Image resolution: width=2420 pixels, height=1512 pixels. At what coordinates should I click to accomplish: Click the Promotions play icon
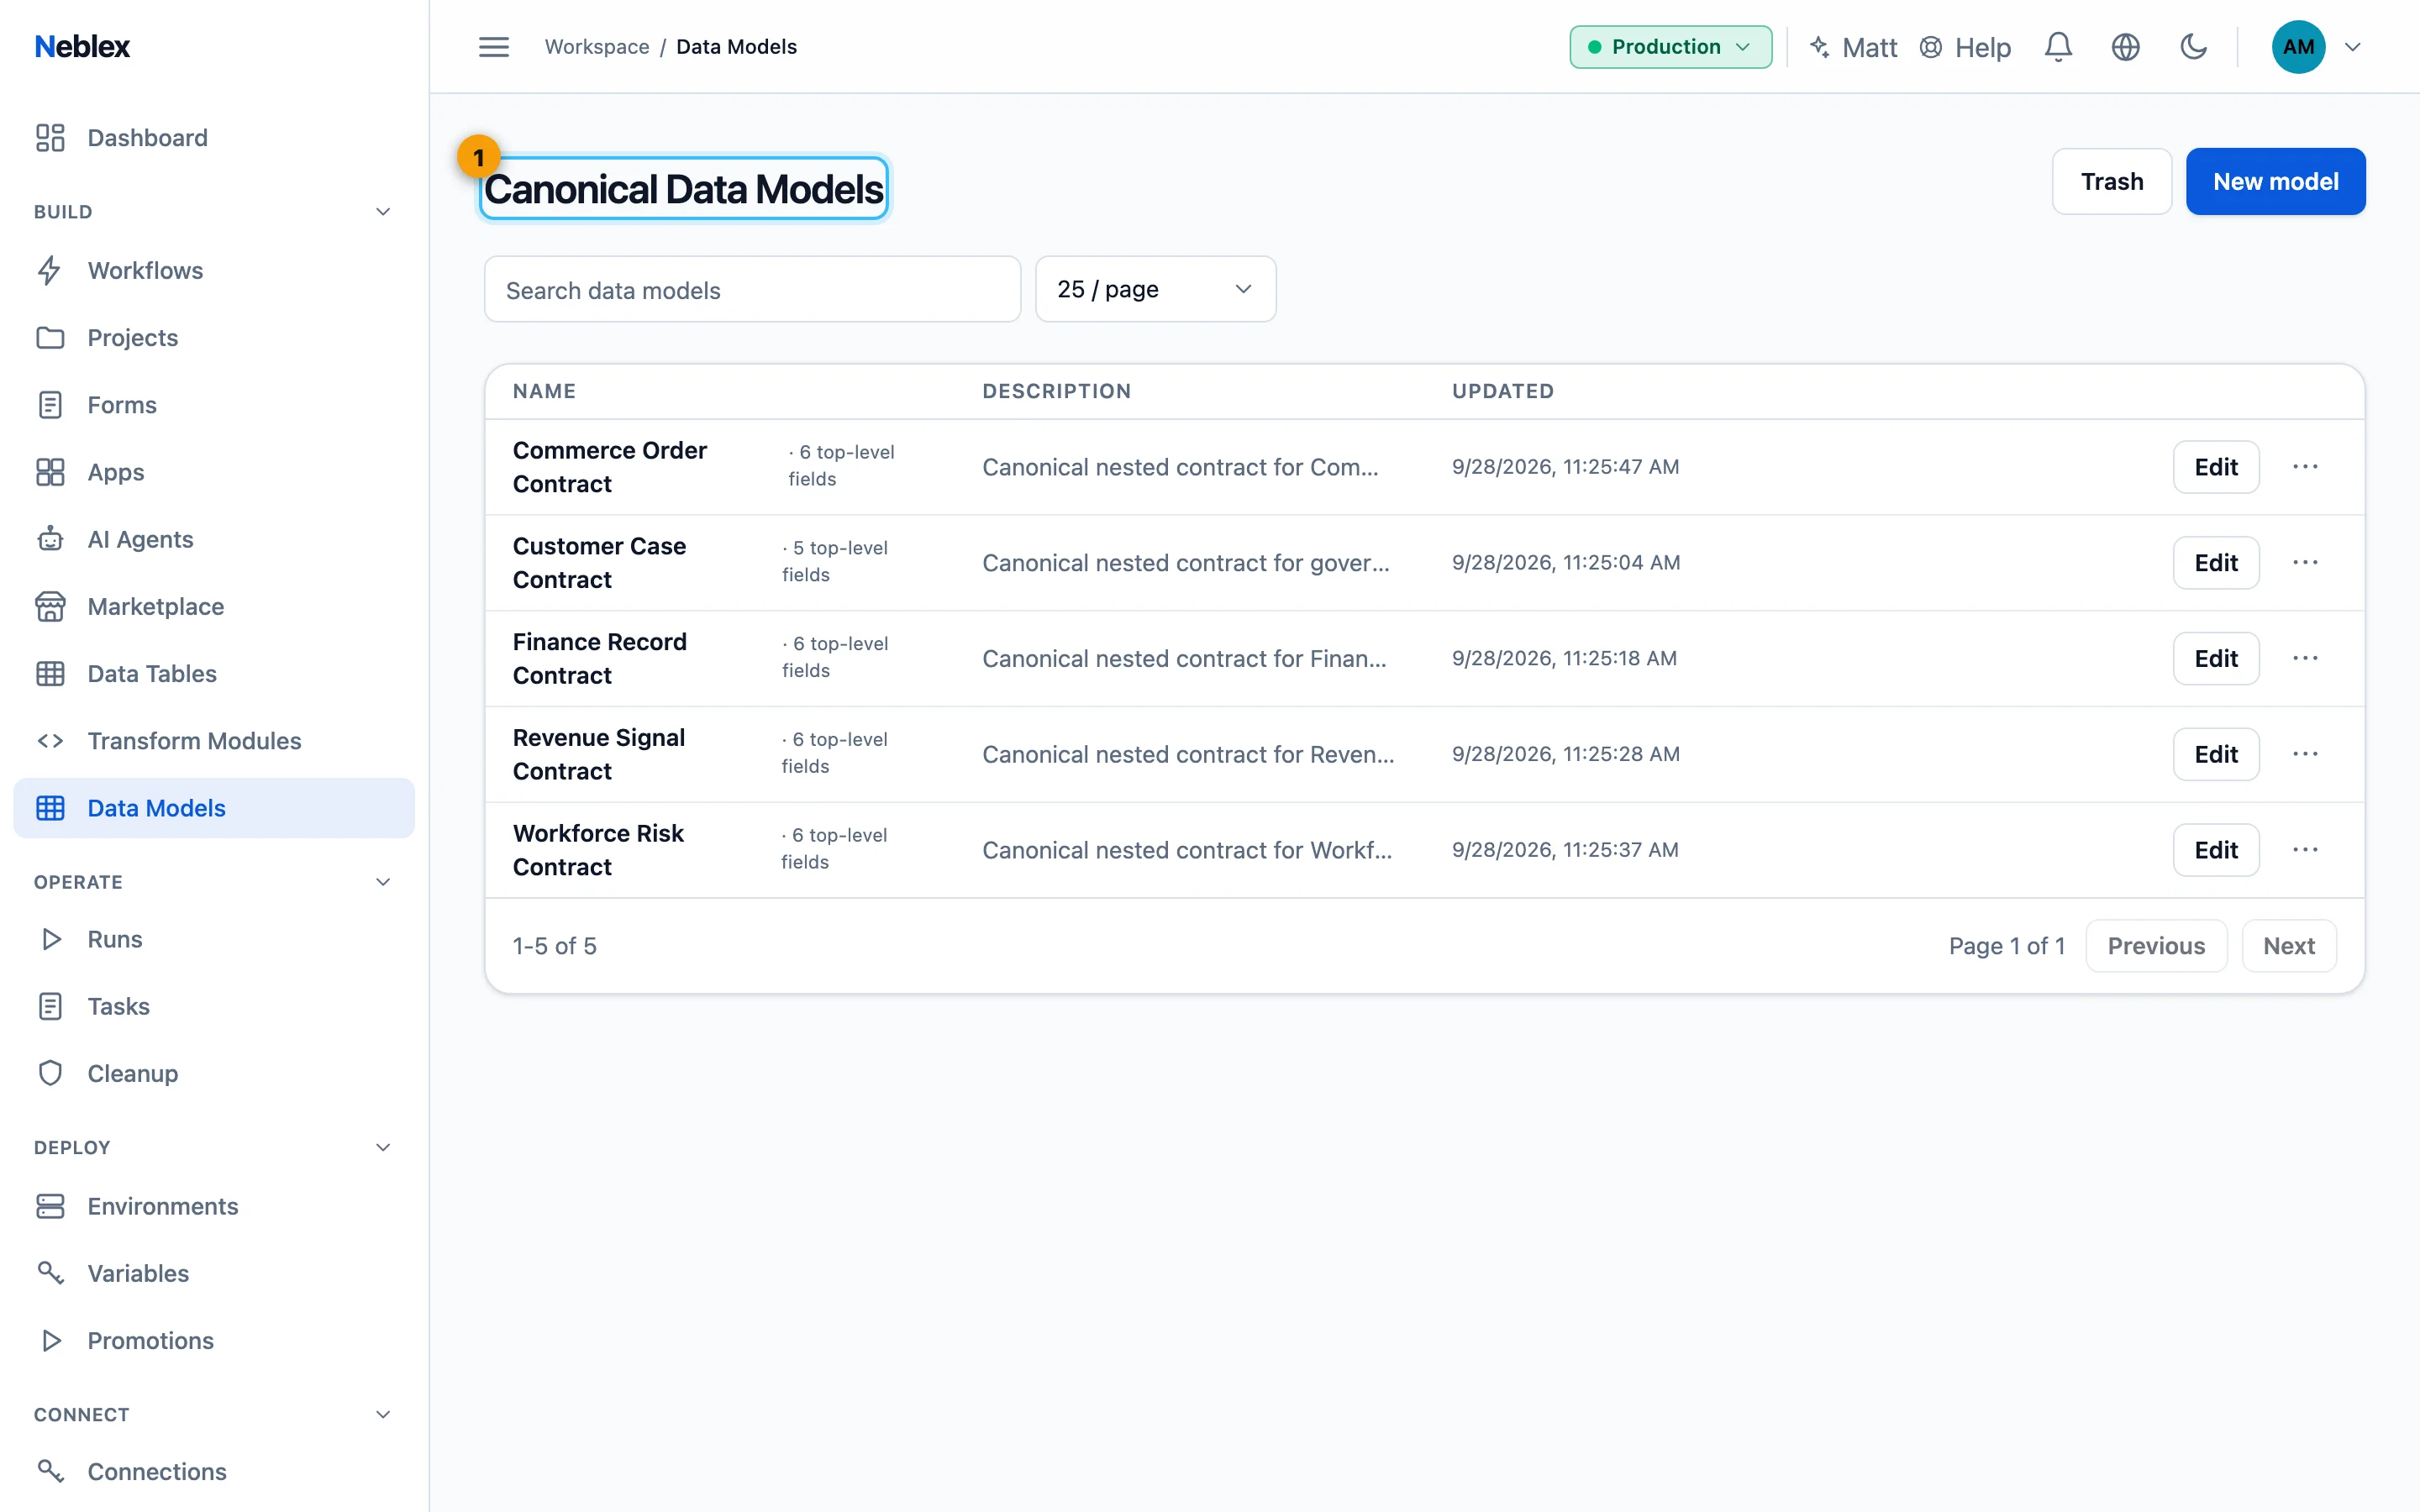(x=50, y=1340)
